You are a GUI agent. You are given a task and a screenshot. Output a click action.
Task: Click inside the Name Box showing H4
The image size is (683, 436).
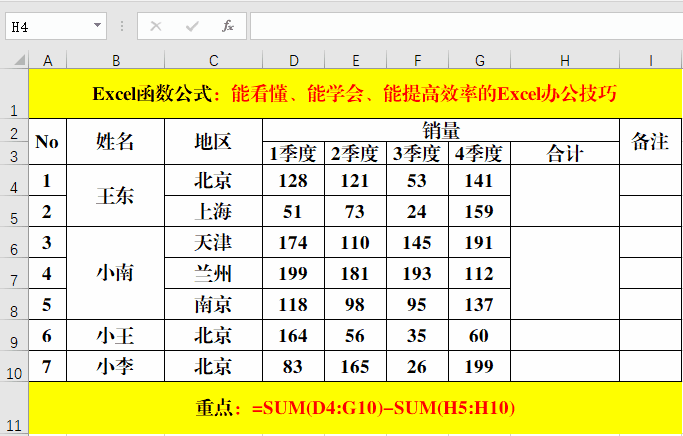[x=48, y=26]
